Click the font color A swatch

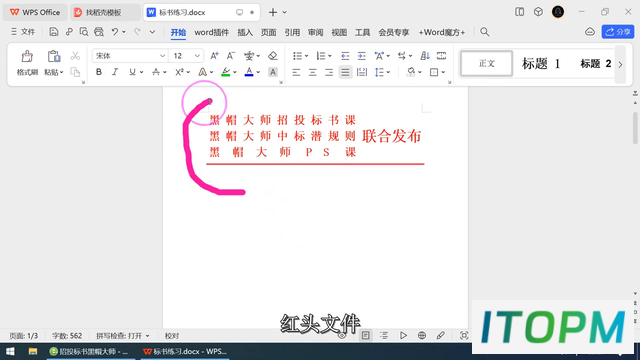point(249,72)
